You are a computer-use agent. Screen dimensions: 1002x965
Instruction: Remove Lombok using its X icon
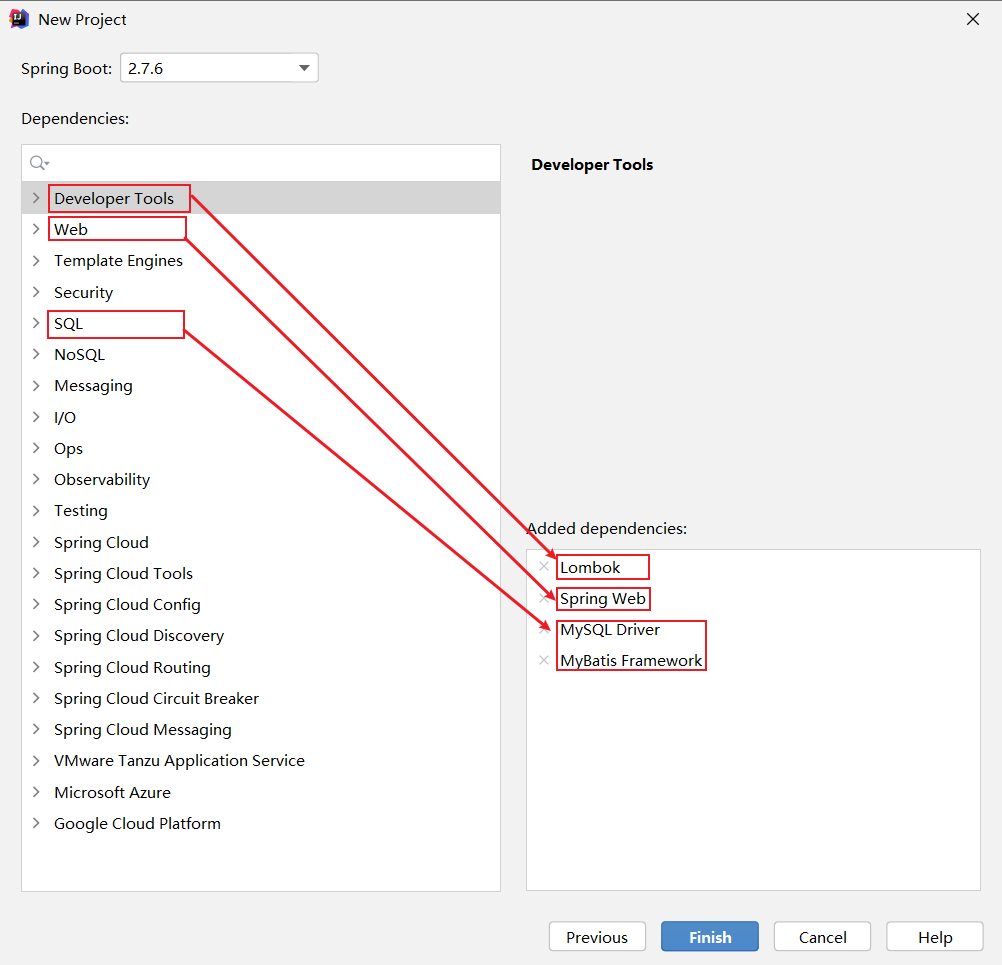coord(544,567)
